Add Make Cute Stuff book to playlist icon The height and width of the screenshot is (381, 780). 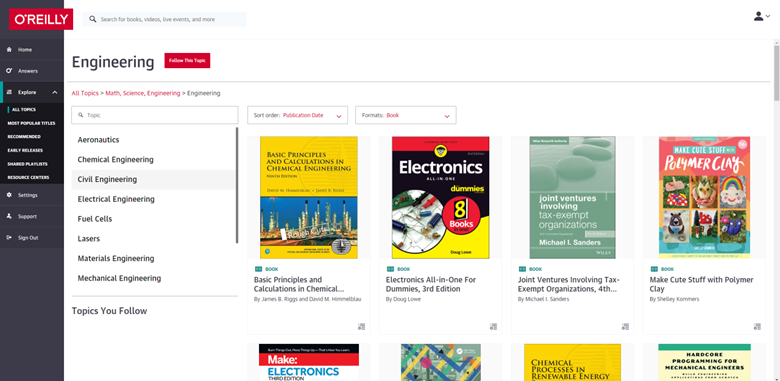(757, 327)
